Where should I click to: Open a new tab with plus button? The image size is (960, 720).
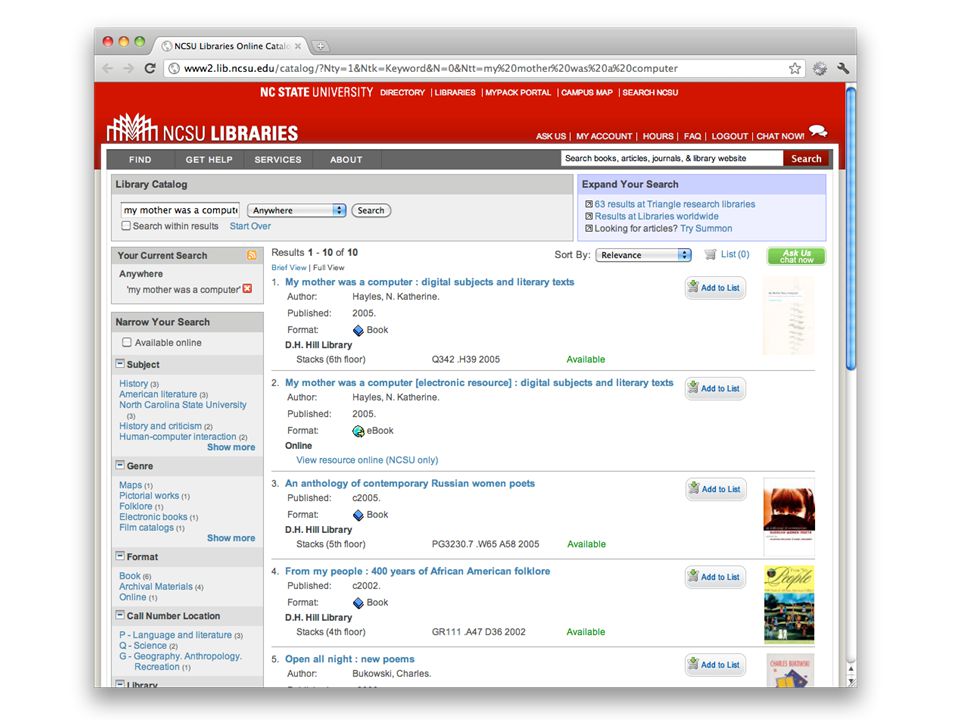point(320,46)
